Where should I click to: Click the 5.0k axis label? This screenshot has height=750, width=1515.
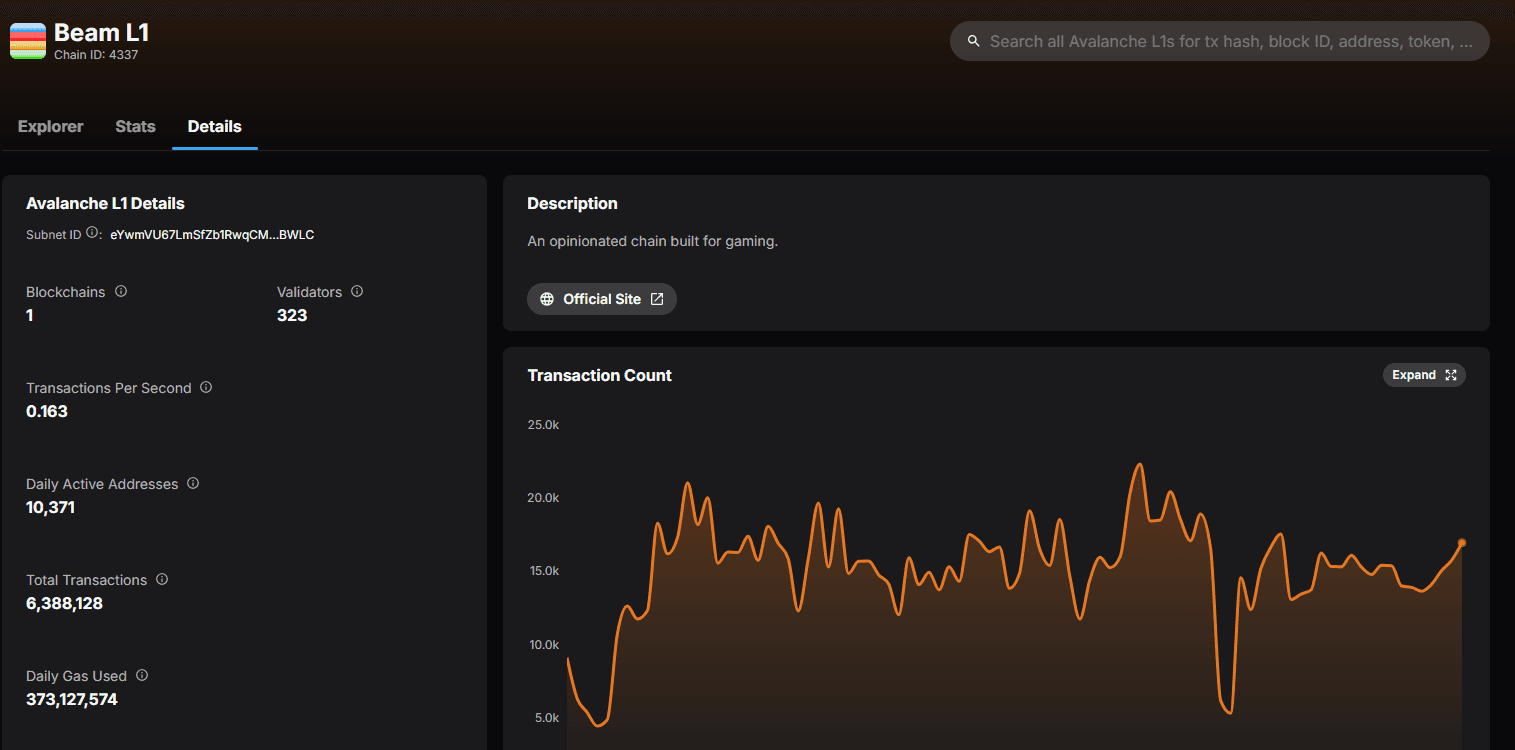[546, 718]
